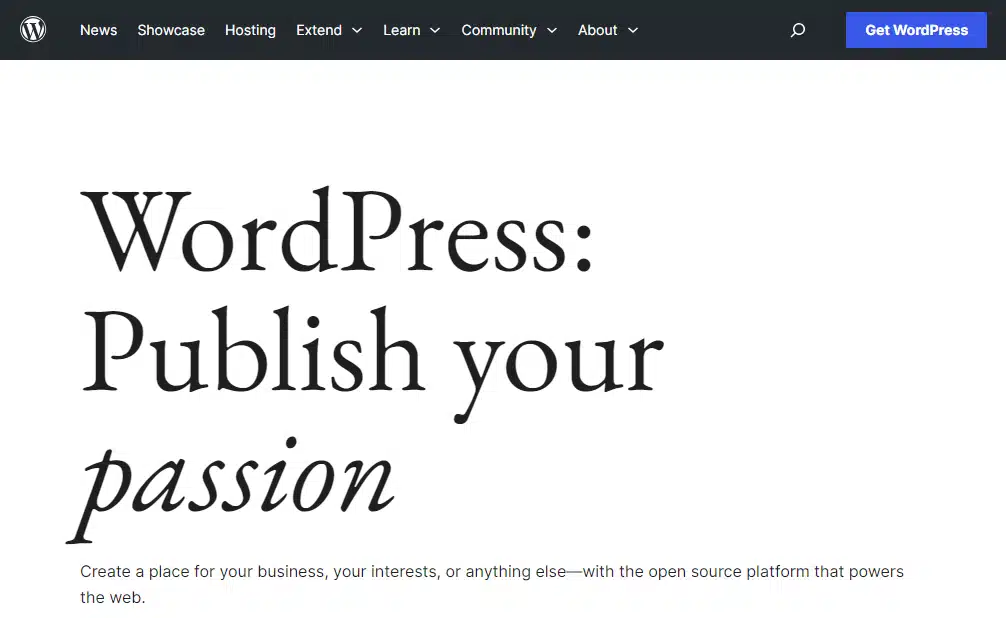The image size is (1006, 618).
Task: Expand the chevron next to Extend
Action: click(357, 30)
